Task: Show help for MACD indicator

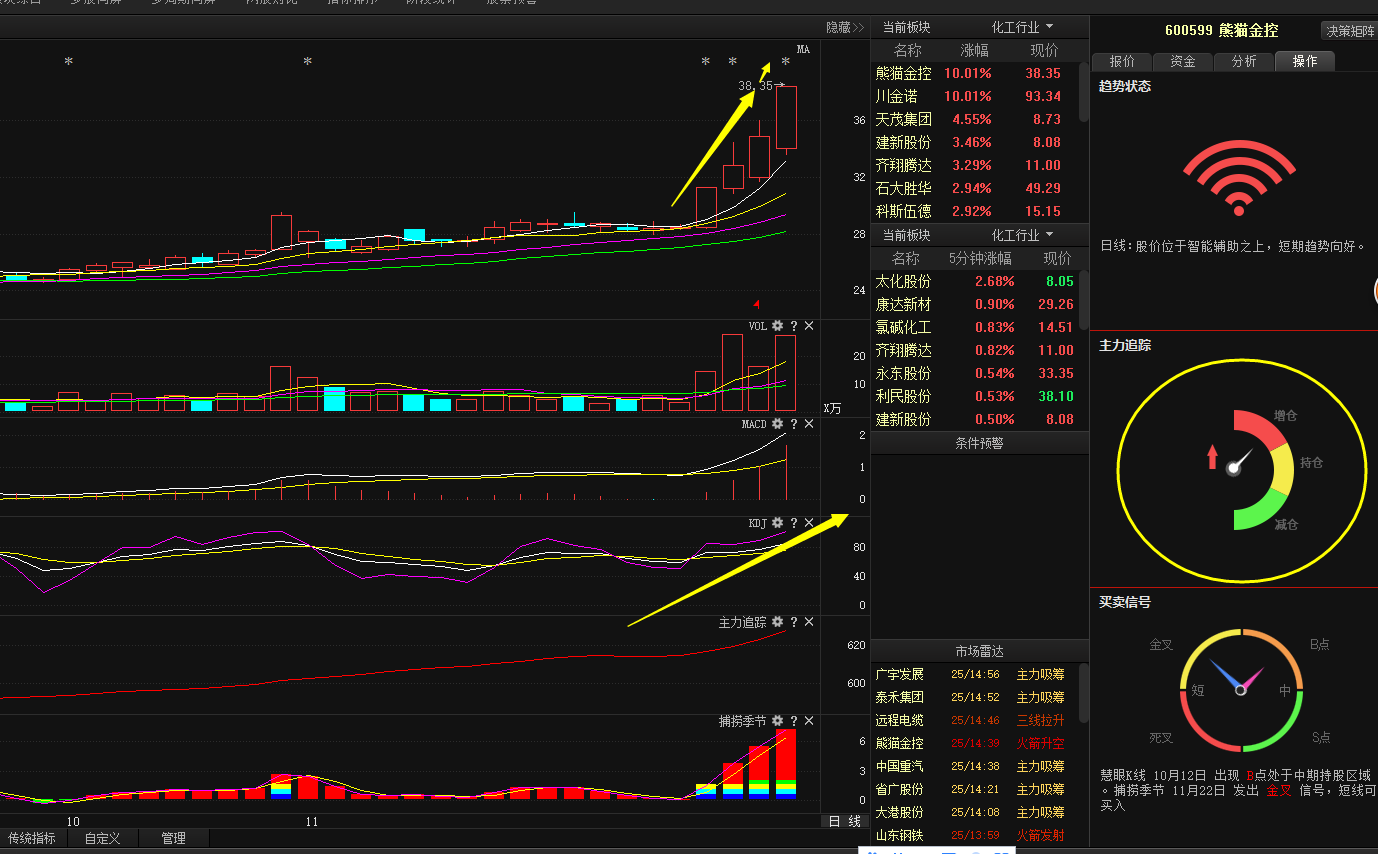Action: point(794,424)
